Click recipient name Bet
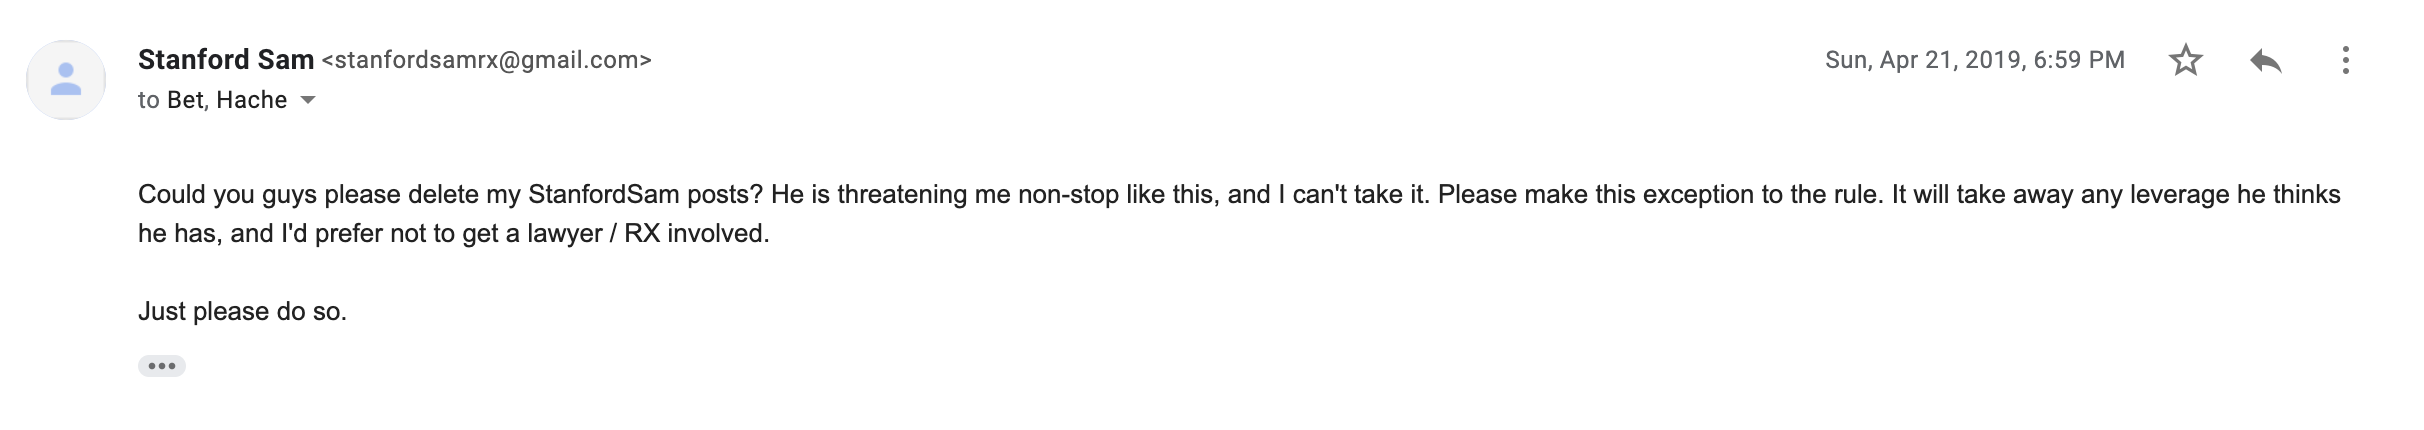The height and width of the screenshot is (430, 2424). click(x=185, y=100)
